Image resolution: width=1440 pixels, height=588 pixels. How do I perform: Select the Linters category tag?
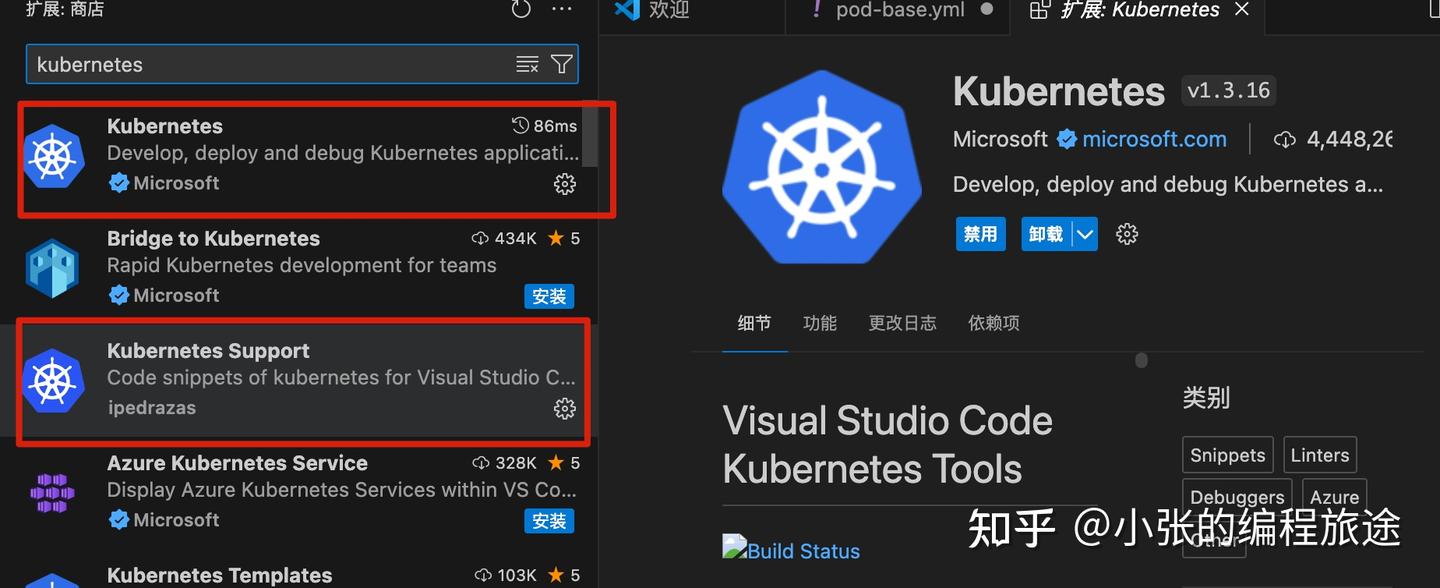click(x=1320, y=455)
